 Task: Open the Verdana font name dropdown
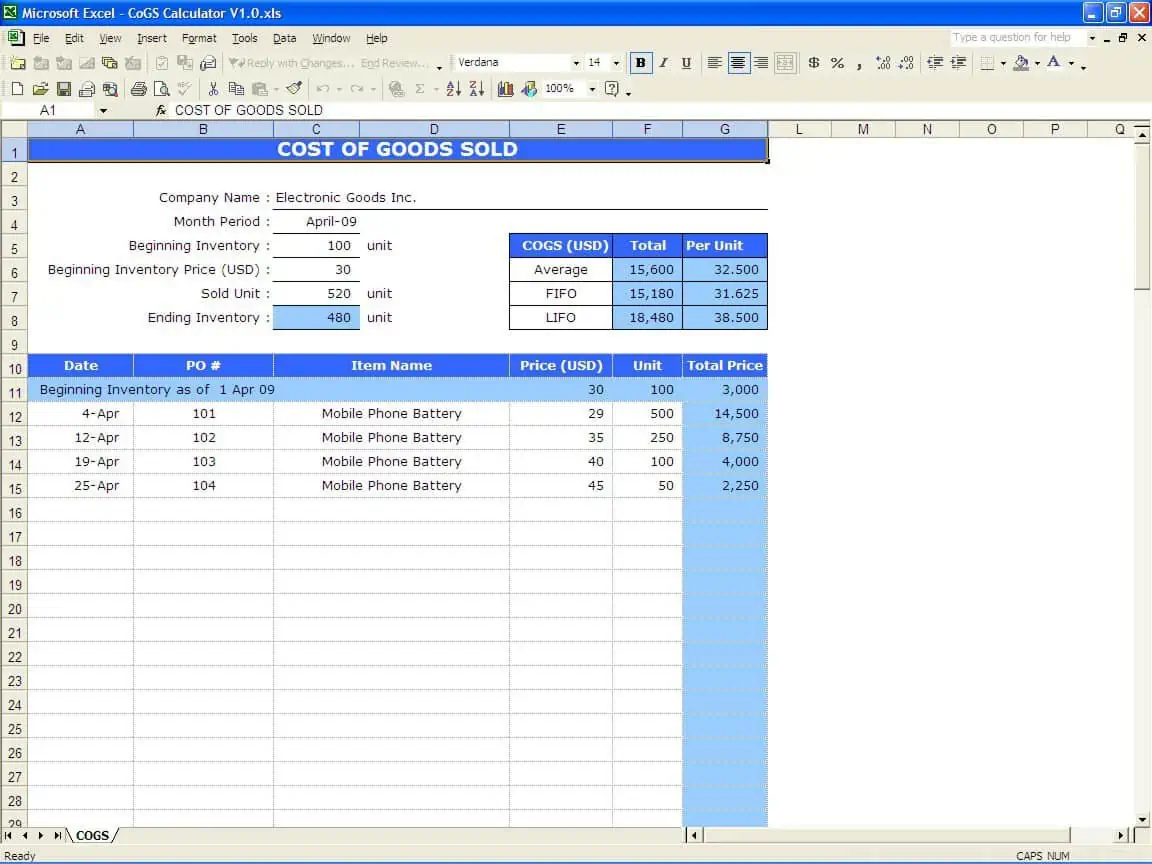tap(576, 63)
